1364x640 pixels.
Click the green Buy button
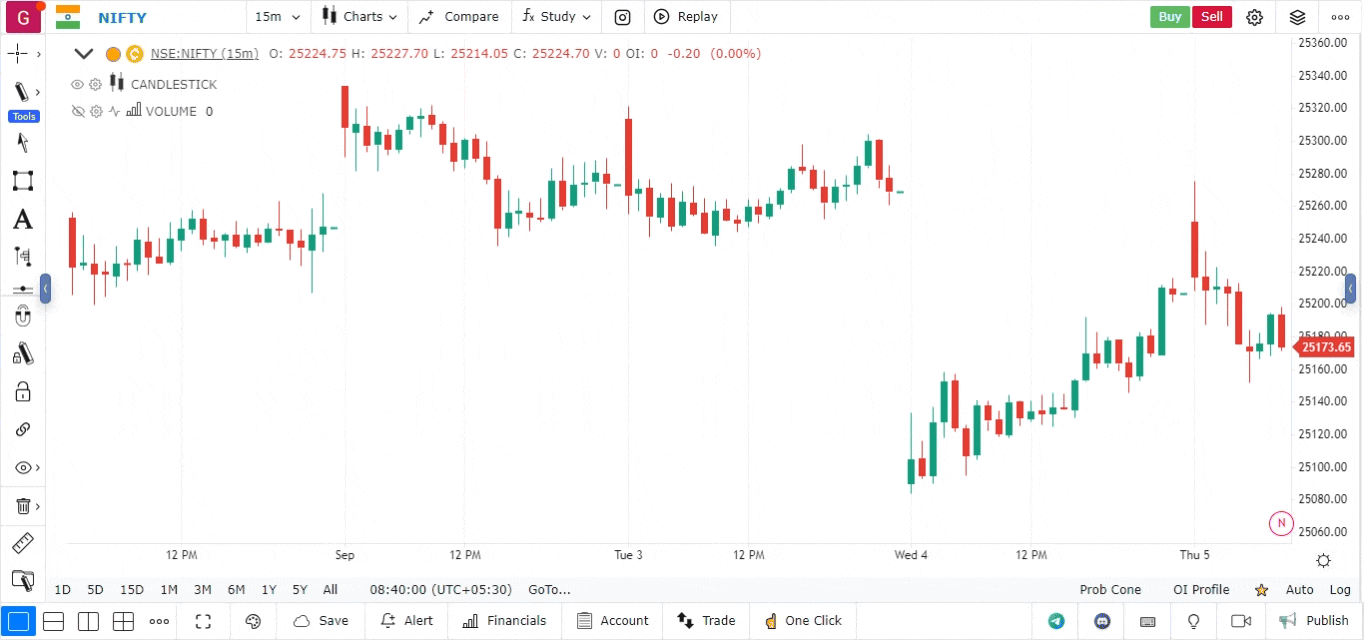point(1169,17)
